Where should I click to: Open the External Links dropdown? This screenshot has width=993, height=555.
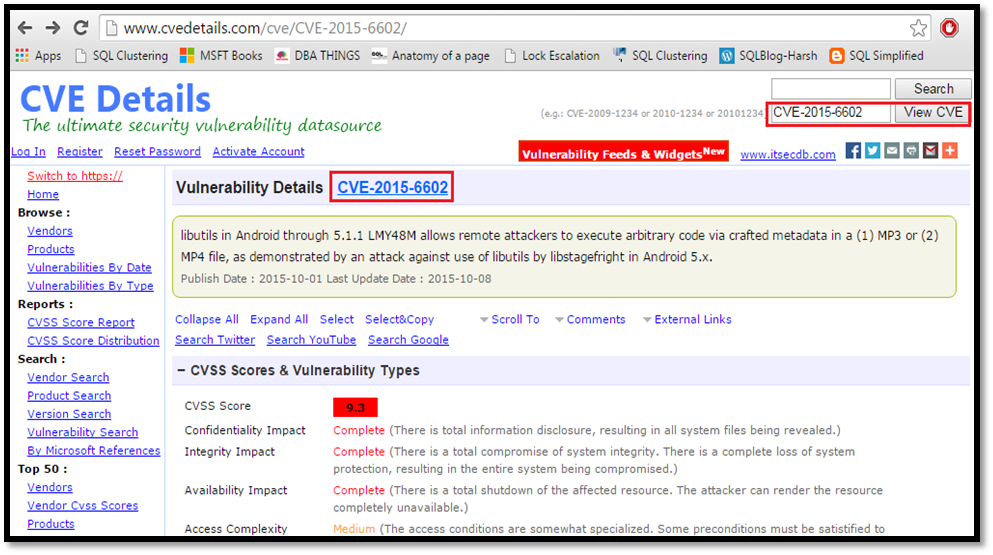point(687,319)
